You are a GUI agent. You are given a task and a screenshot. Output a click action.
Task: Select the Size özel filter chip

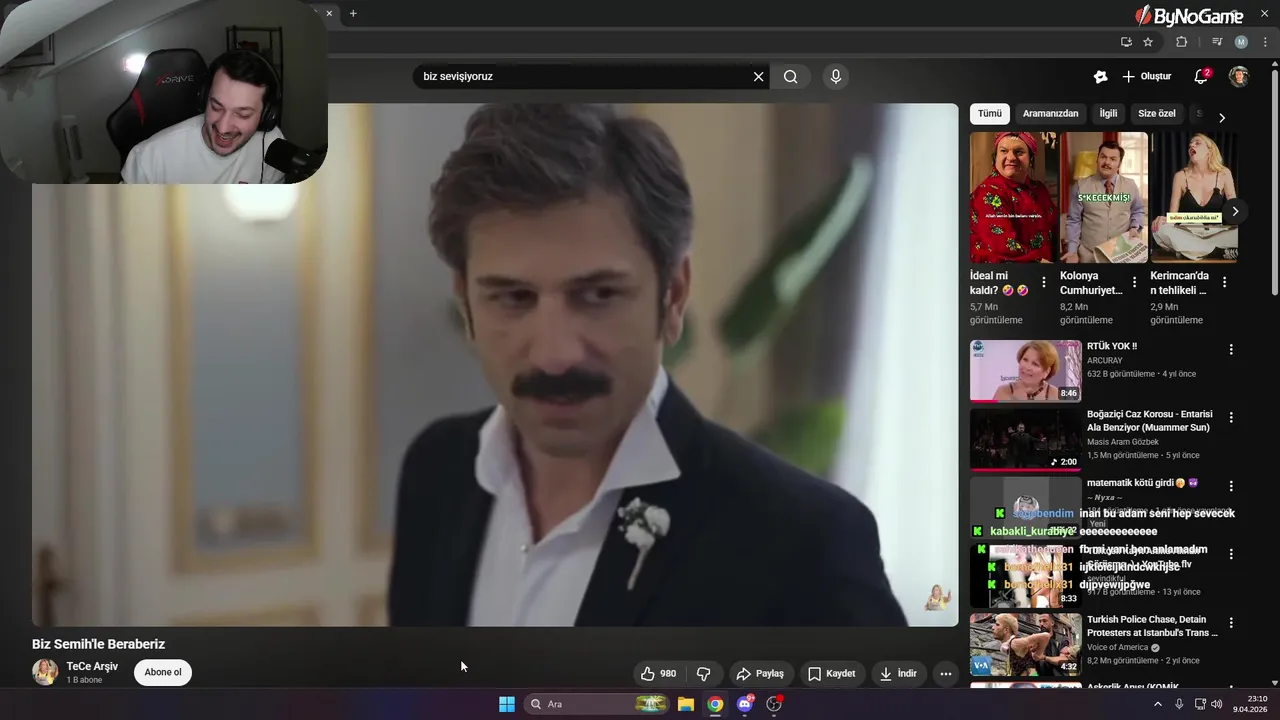pos(1157,114)
